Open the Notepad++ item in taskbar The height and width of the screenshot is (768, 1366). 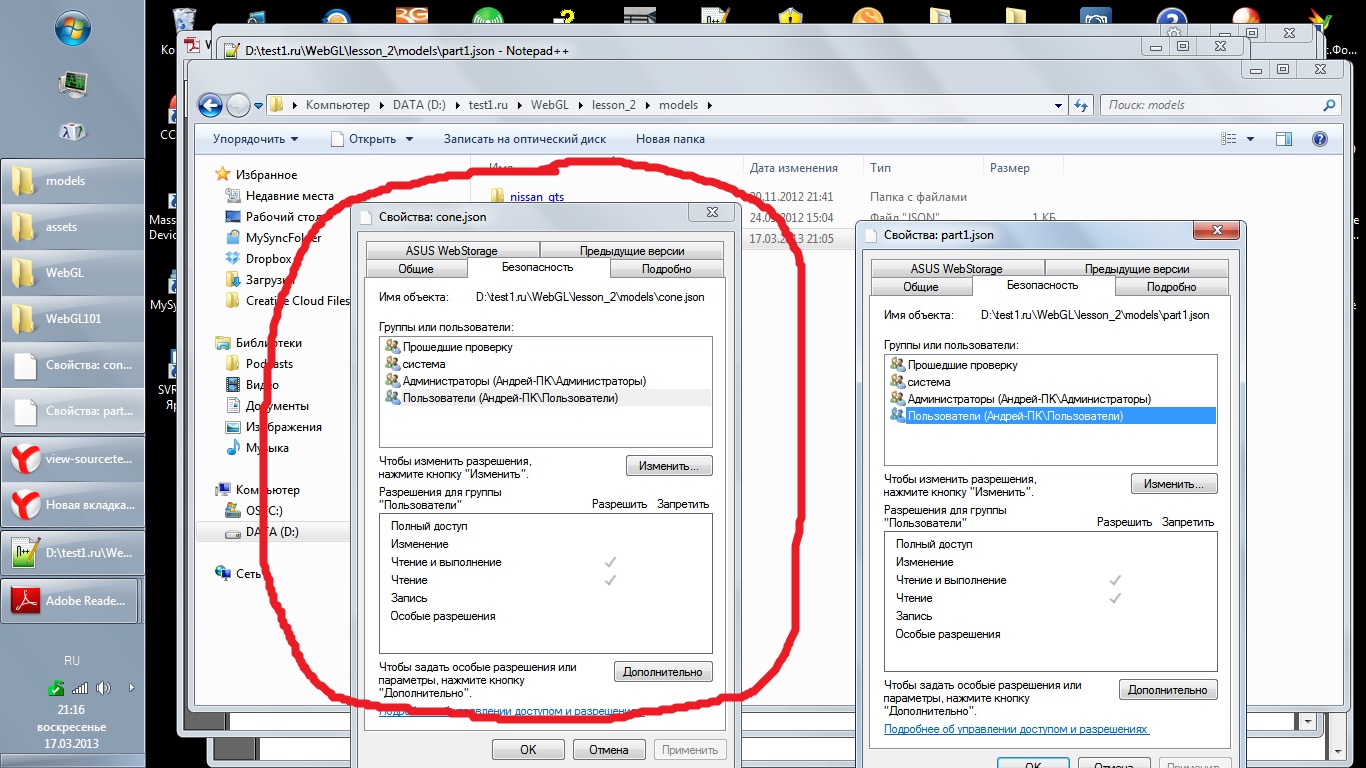72,552
